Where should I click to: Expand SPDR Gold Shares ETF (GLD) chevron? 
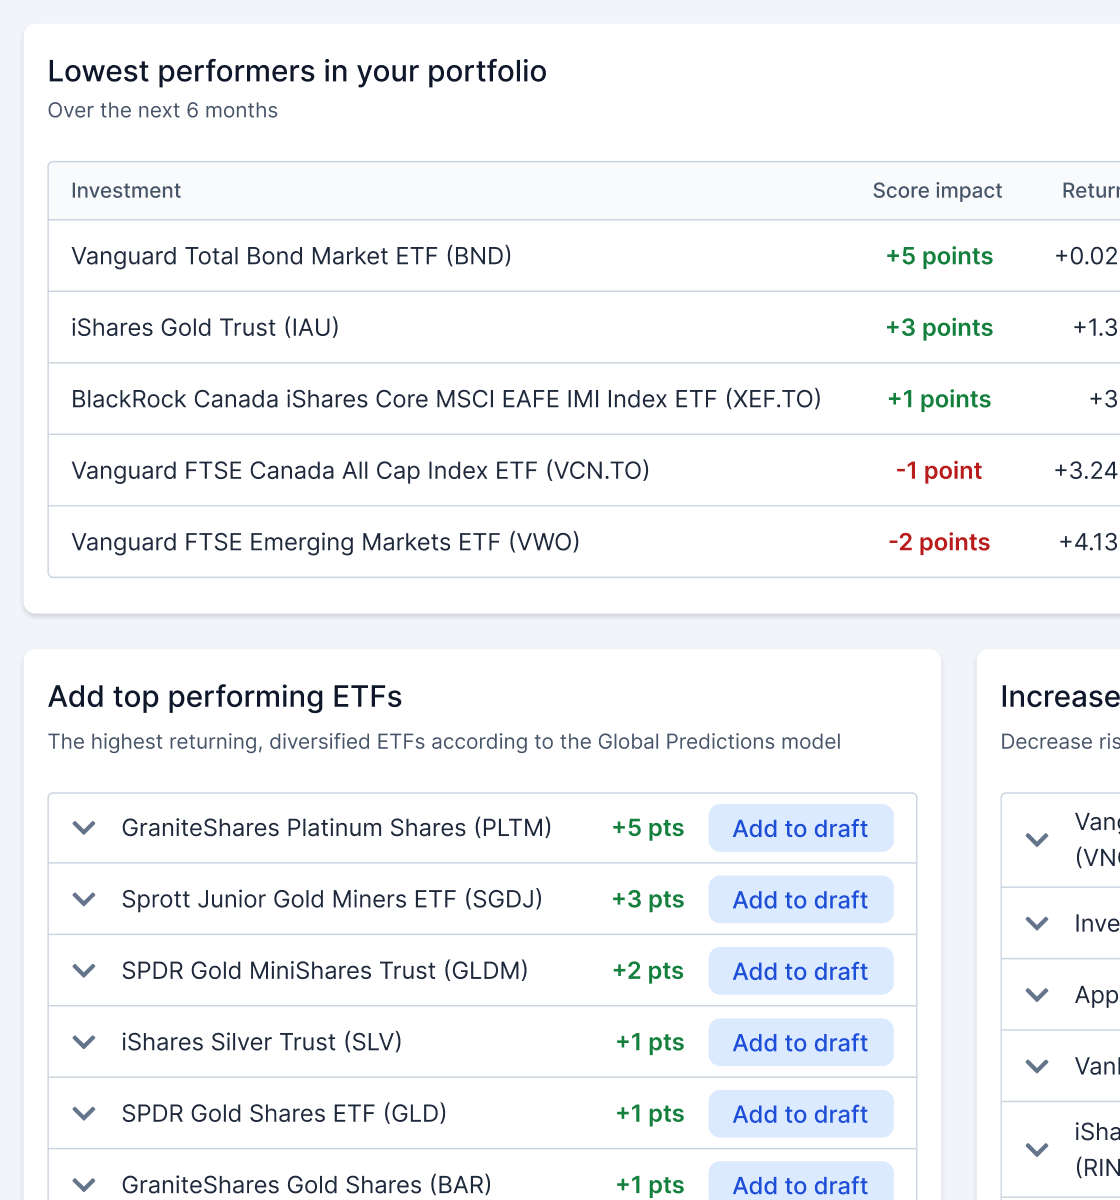pos(85,1113)
